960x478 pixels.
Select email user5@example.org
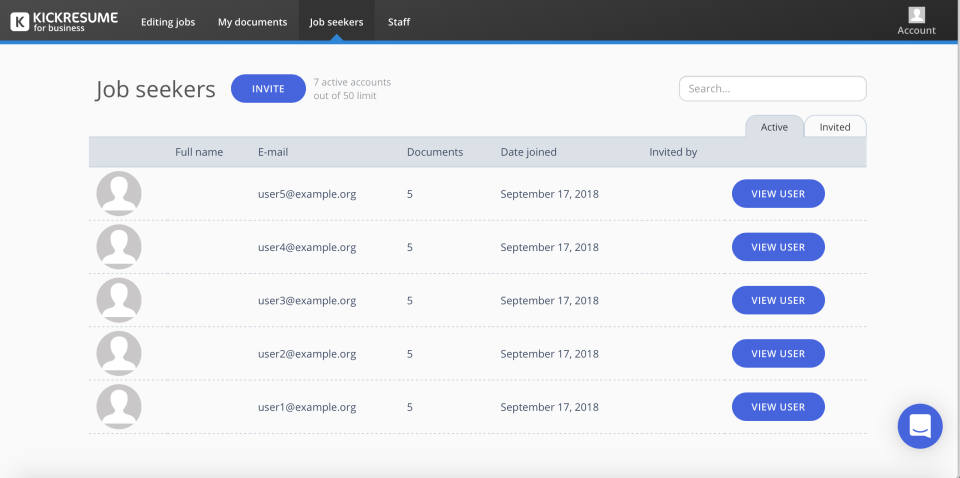pos(307,194)
